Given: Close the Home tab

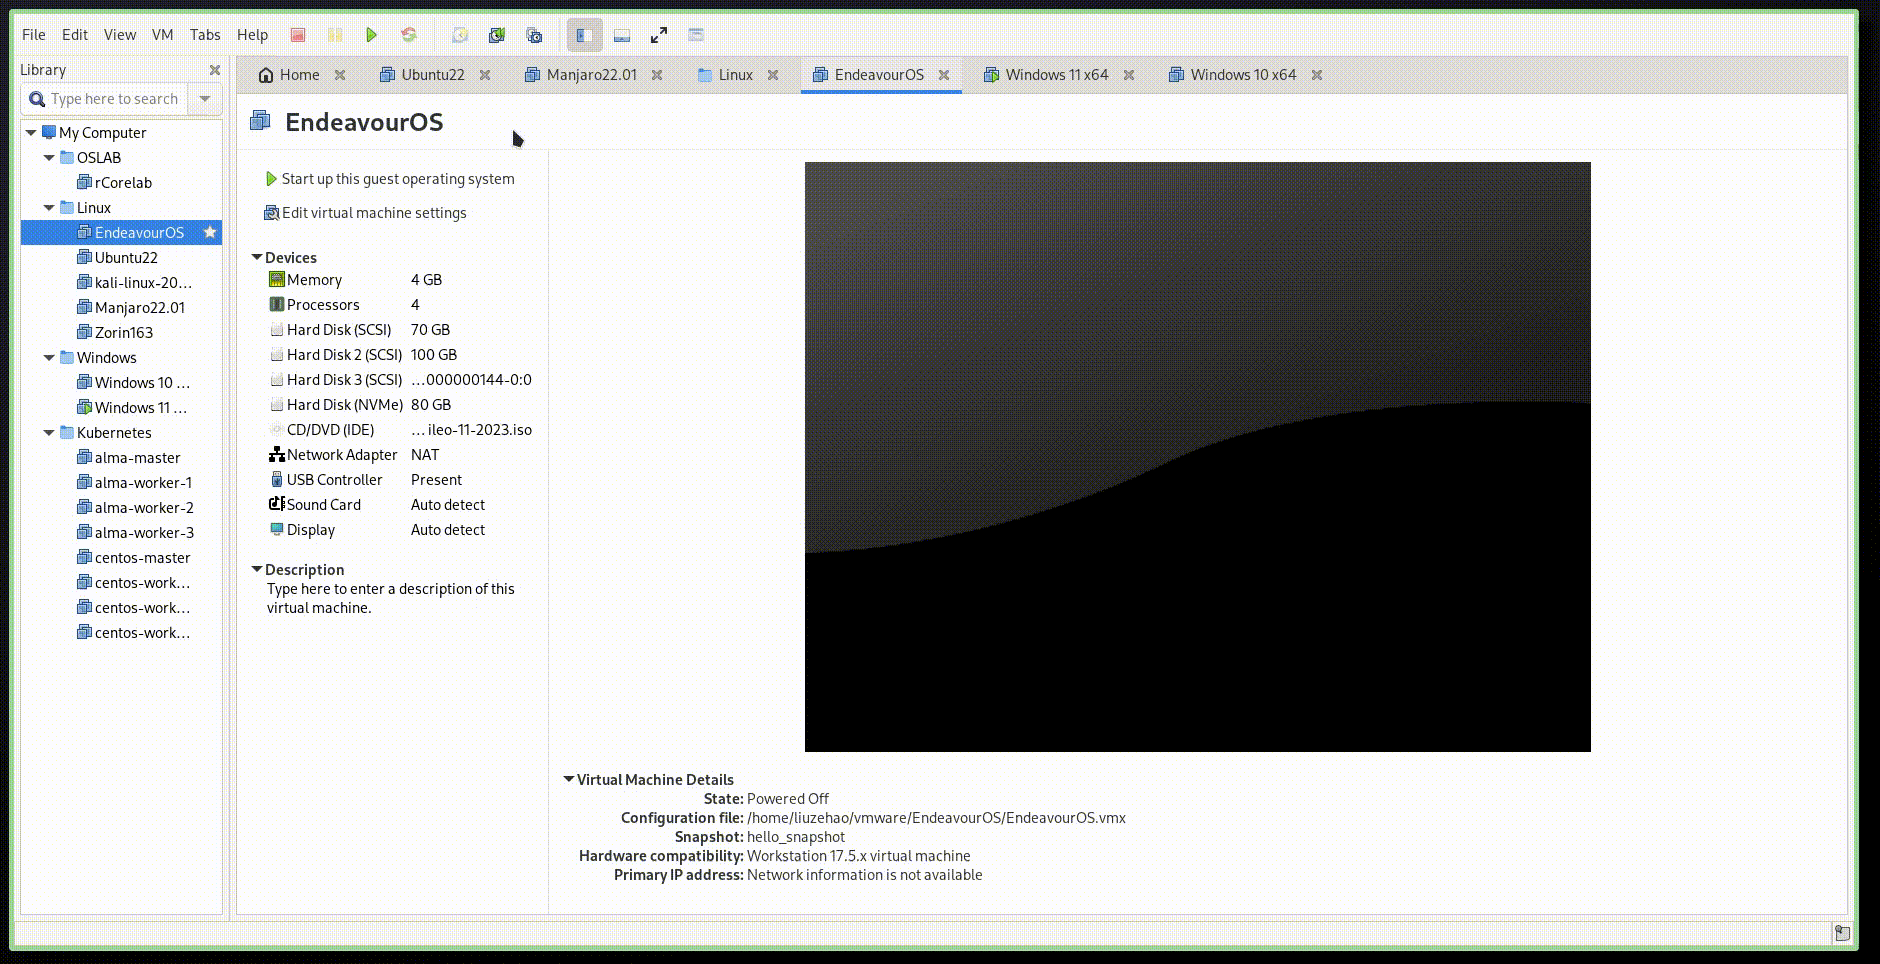Looking at the screenshot, I should point(340,75).
